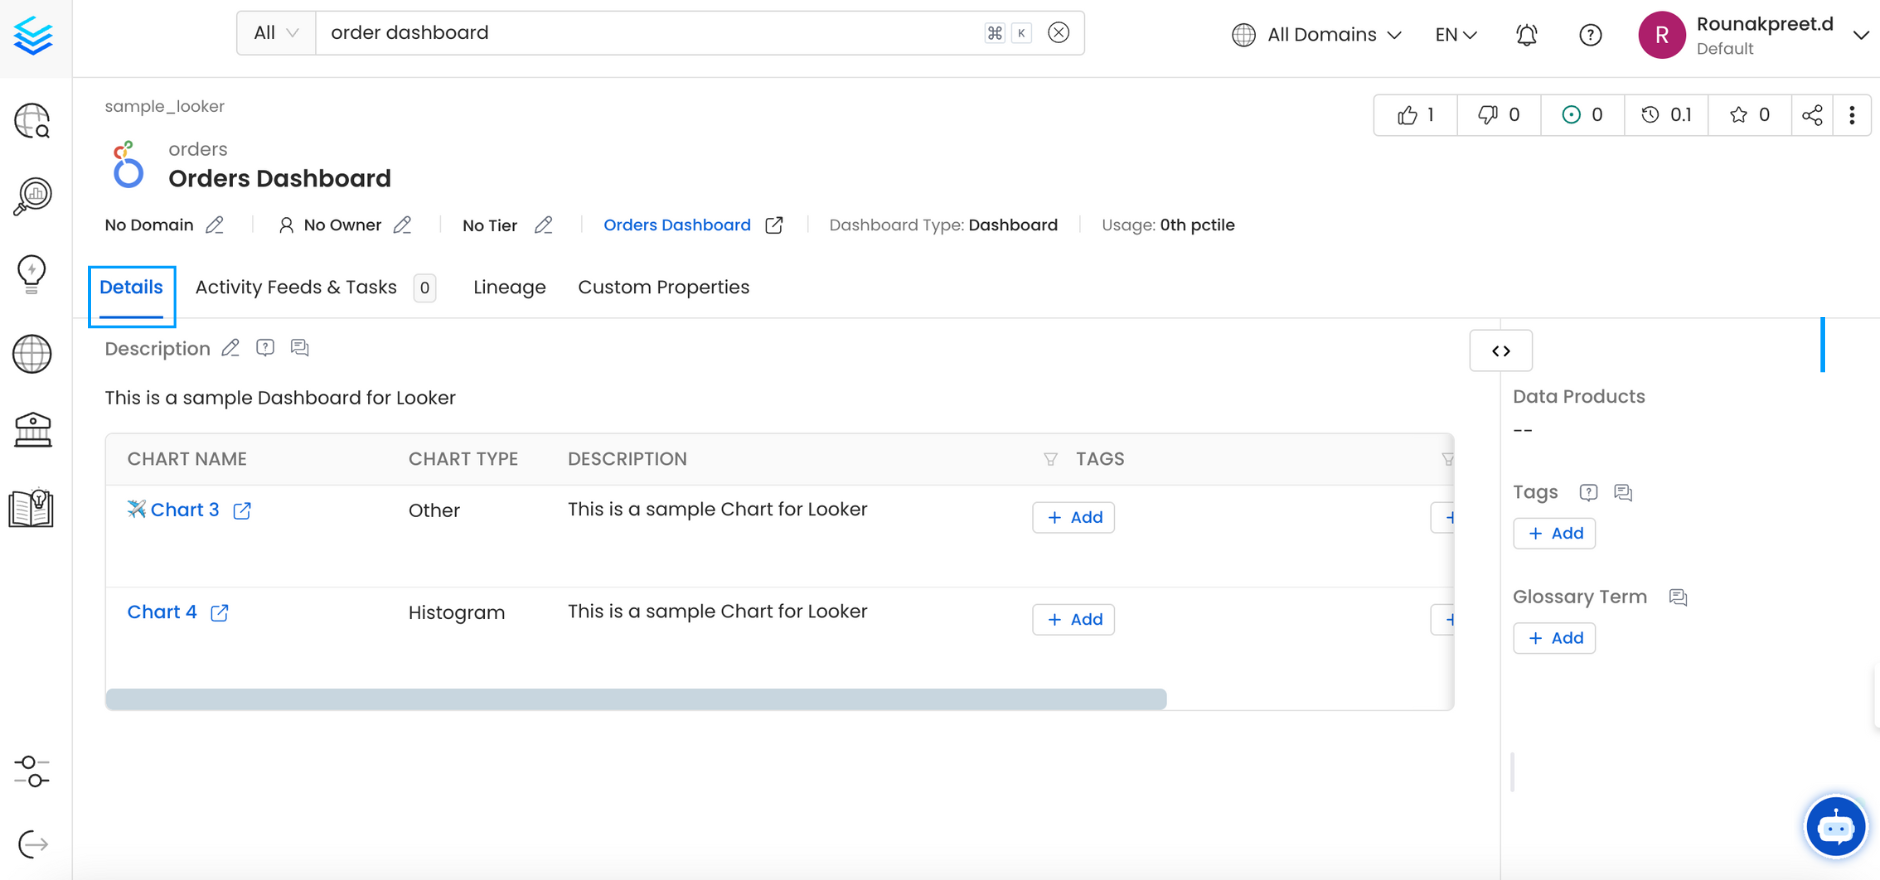Open the tasks count button
This screenshot has width=1880, height=880.
point(1583,115)
